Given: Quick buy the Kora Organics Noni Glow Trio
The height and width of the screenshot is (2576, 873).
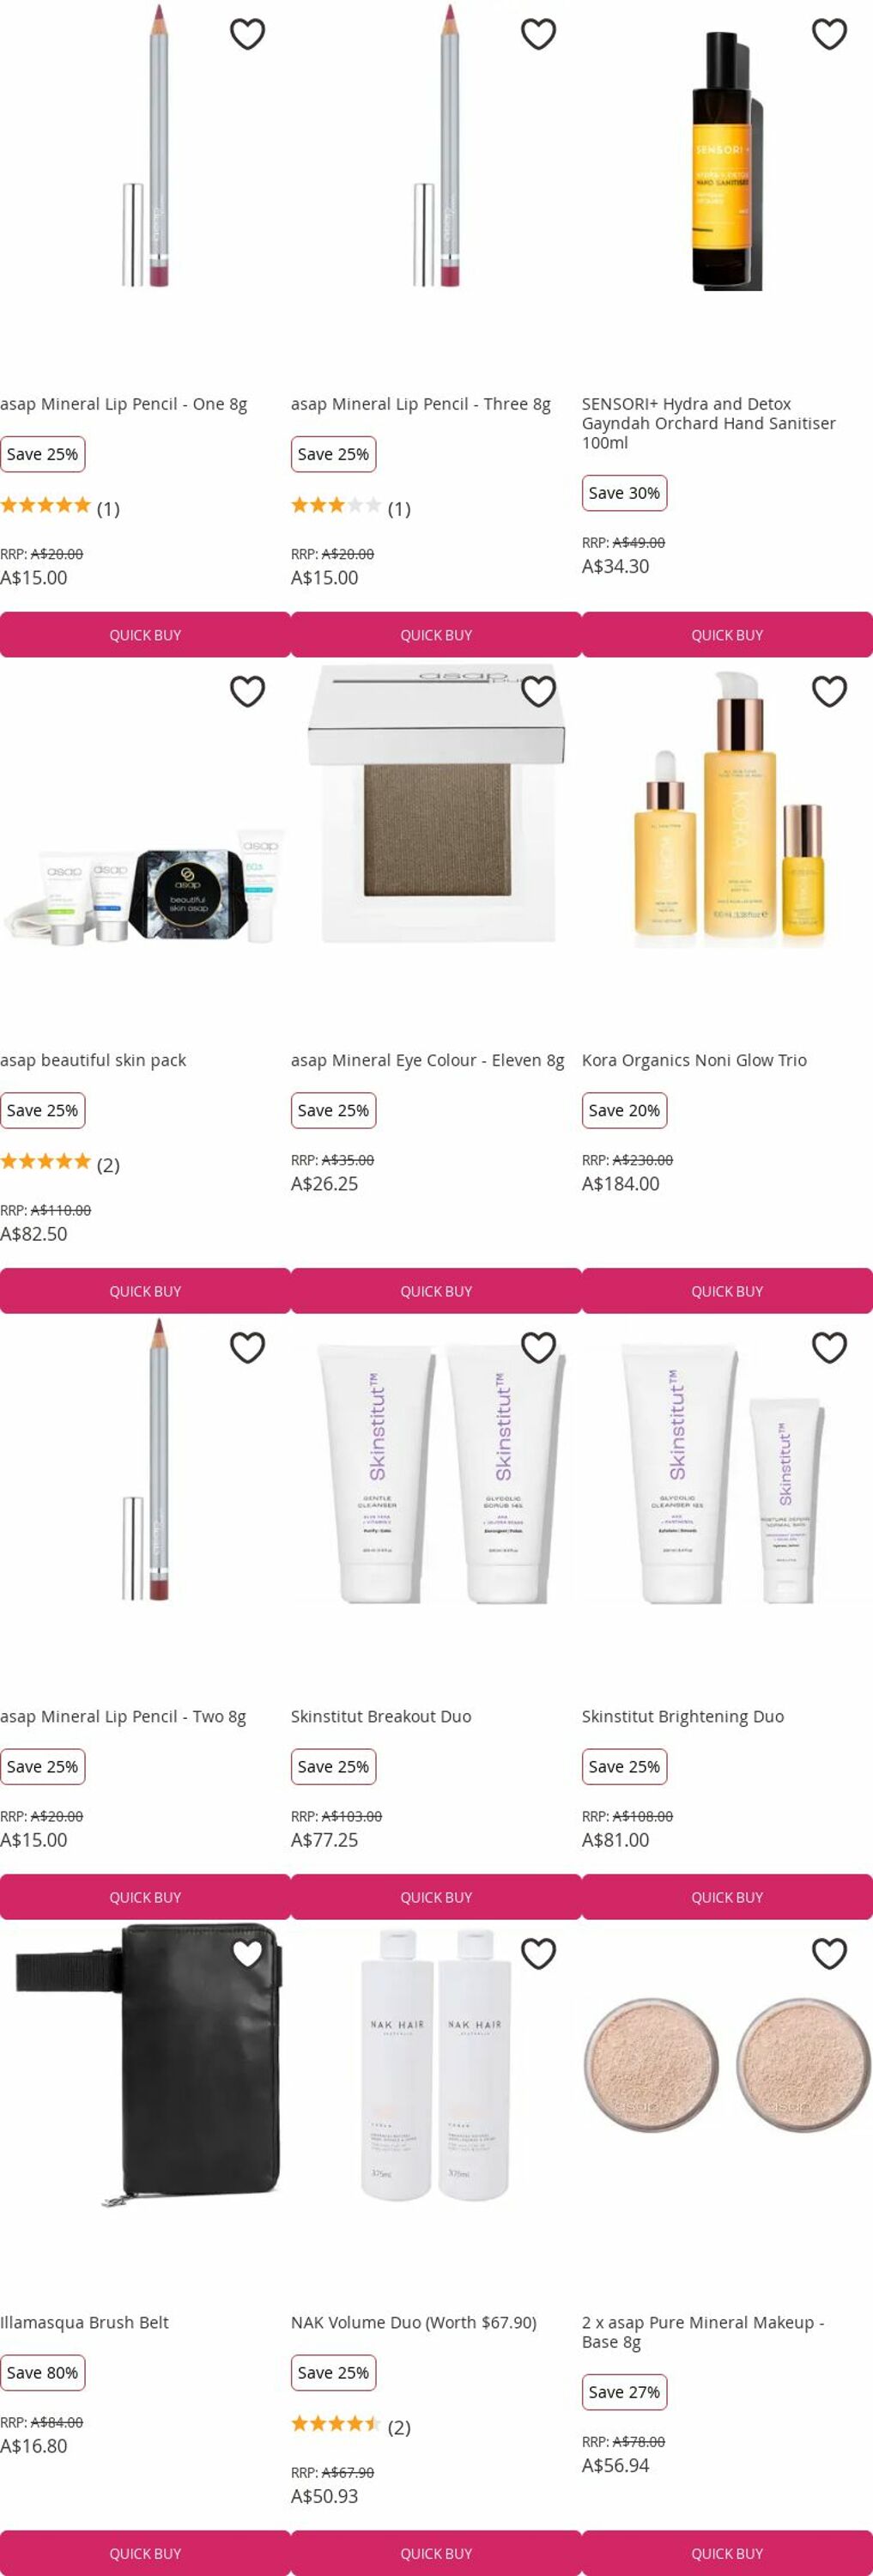Looking at the screenshot, I should point(727,1291).
